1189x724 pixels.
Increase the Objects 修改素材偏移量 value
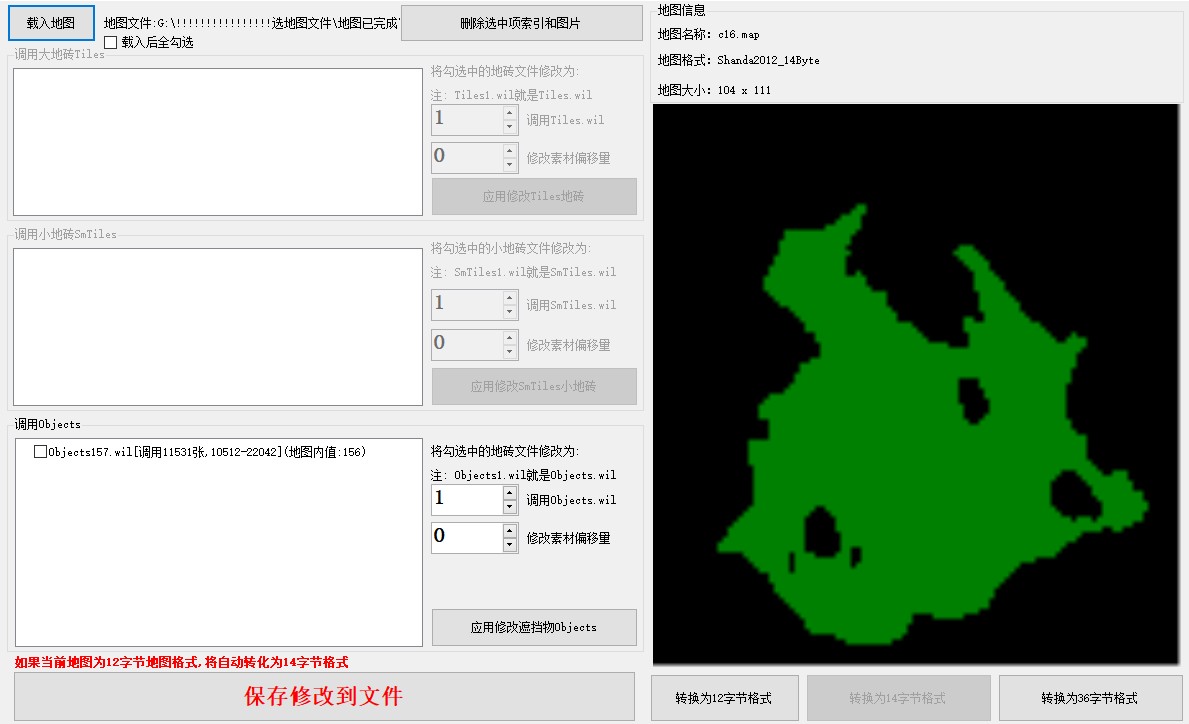(510, 530)
